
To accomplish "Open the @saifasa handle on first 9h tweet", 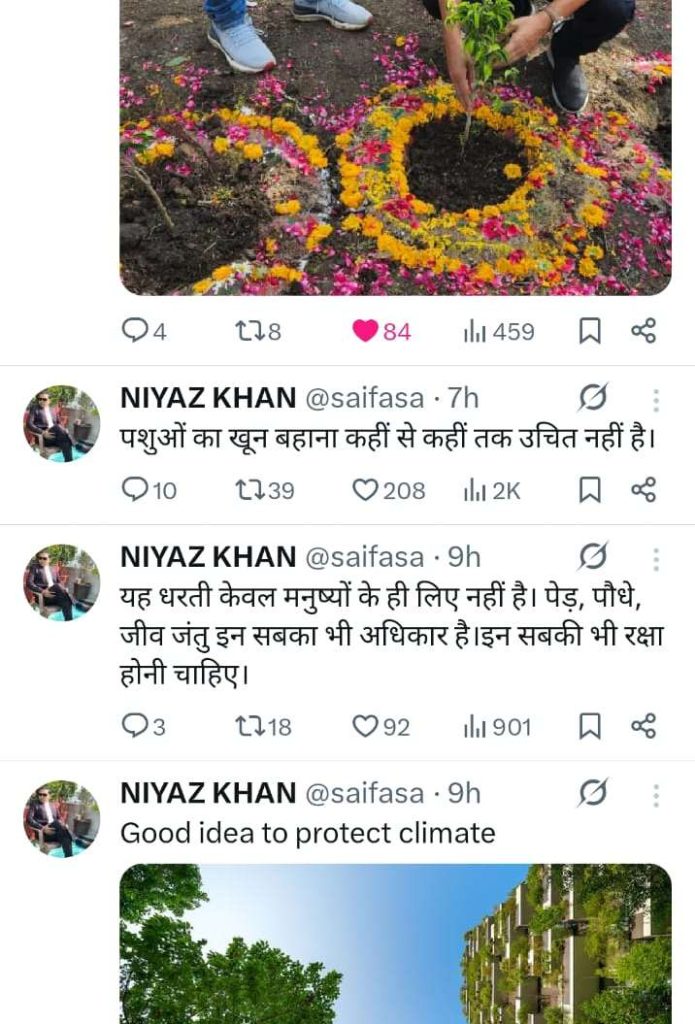I will pyautogui.click(x=364, y=556).
